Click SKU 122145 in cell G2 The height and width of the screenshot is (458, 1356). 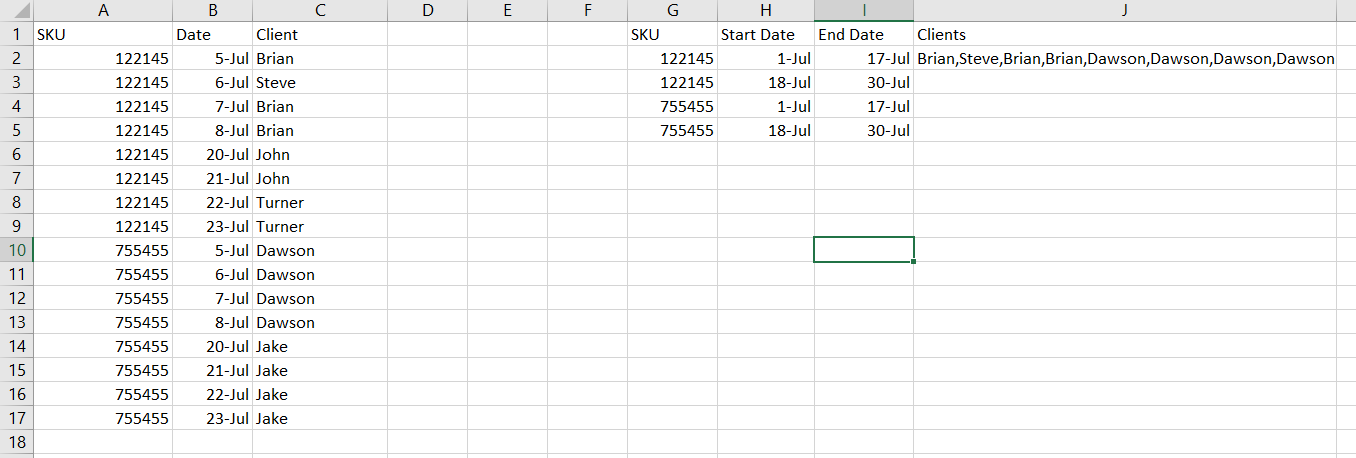pyautogui.click(x=672, y=58)
